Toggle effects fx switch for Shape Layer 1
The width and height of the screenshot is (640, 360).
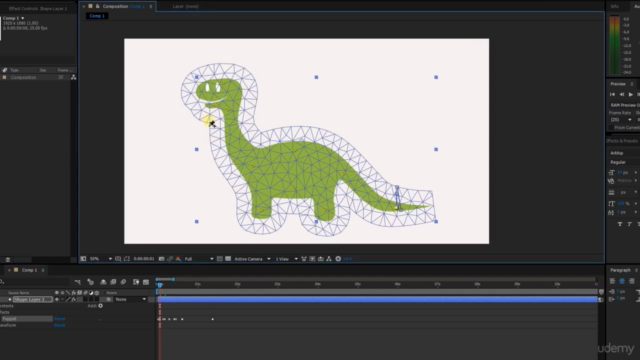[74, 299]
